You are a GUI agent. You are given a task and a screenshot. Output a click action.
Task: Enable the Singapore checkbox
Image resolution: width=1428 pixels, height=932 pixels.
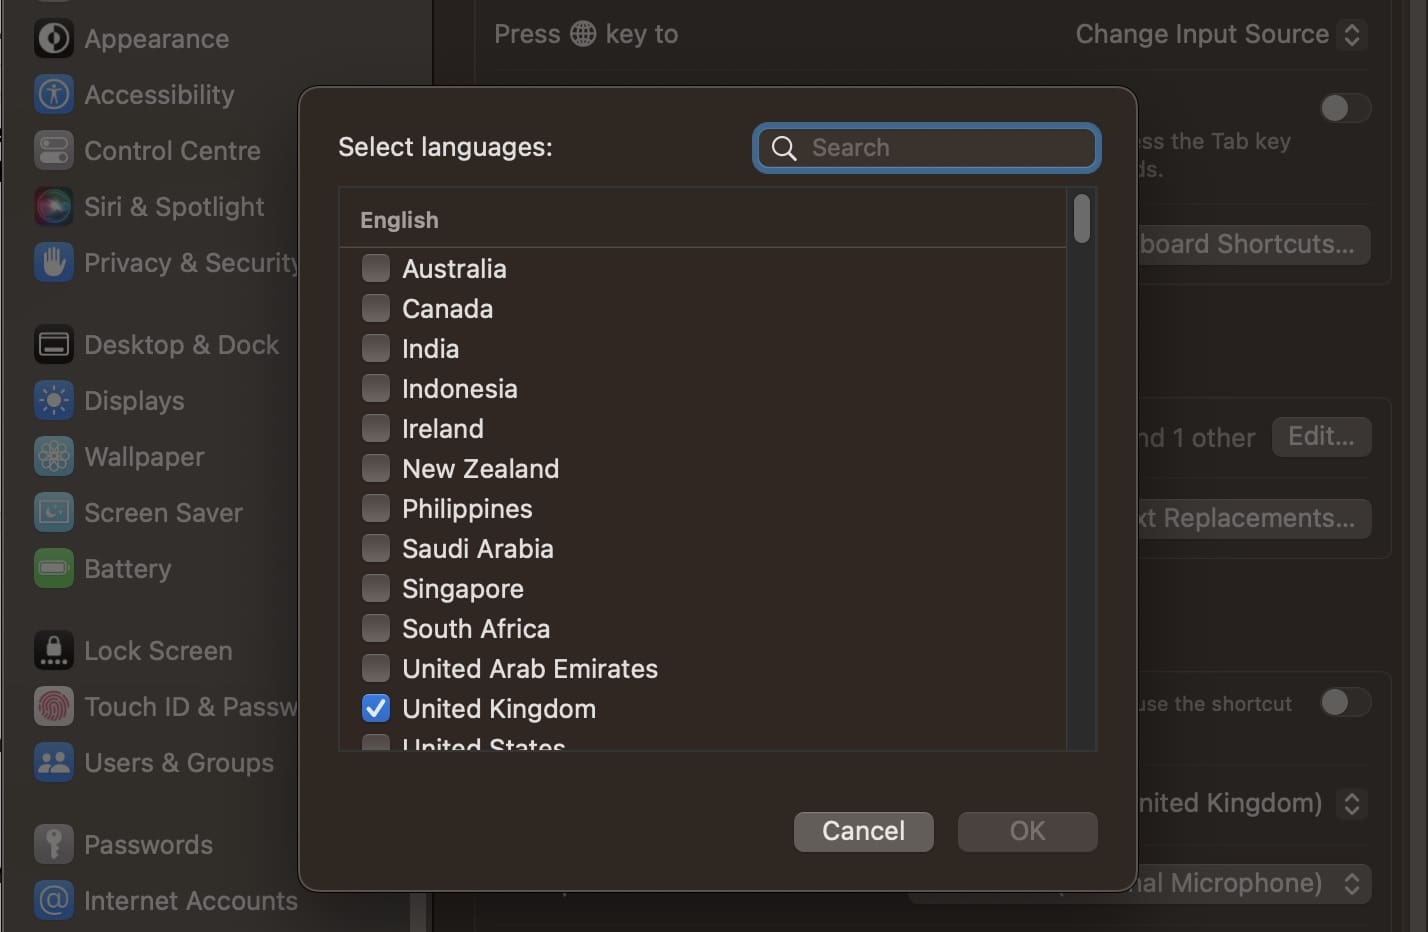coord(375,588)
